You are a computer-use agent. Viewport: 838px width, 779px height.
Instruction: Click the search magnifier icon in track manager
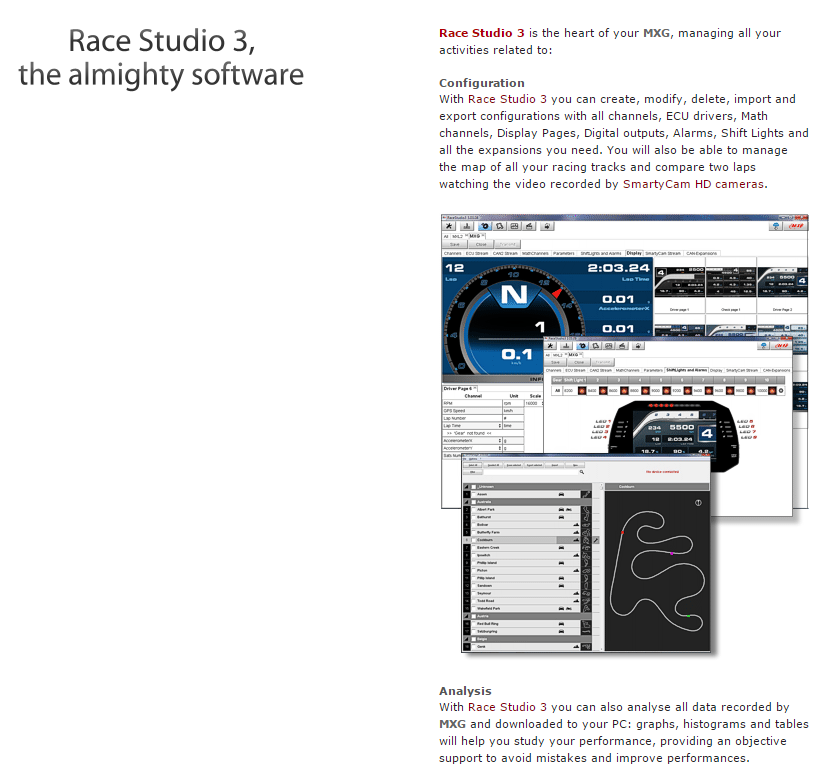click(x=582, y=470)
